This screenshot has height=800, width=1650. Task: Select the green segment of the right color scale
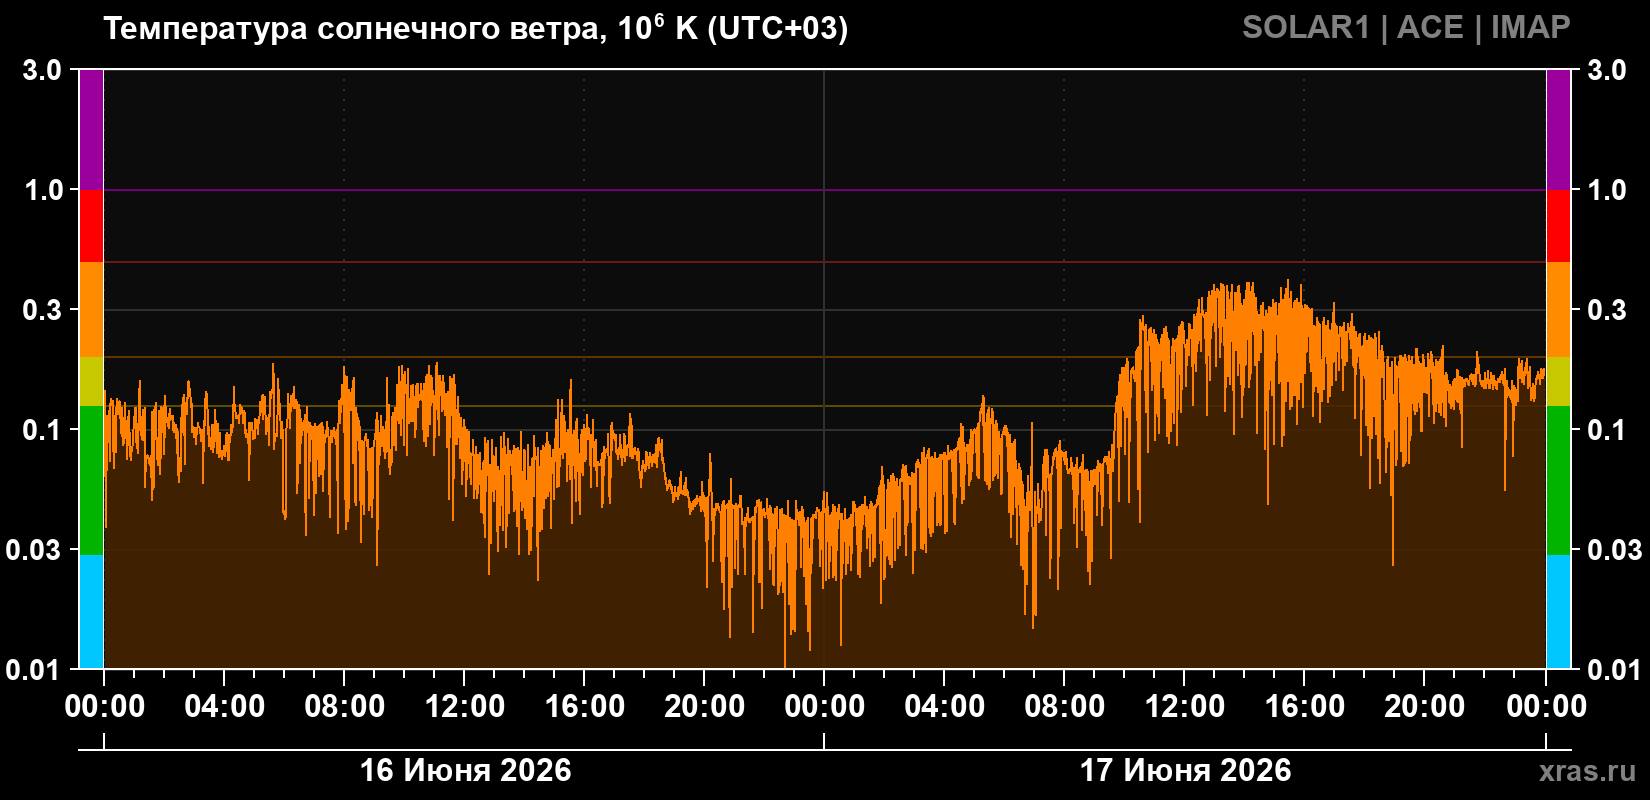pyautogui.click(x=1559, y=480)
